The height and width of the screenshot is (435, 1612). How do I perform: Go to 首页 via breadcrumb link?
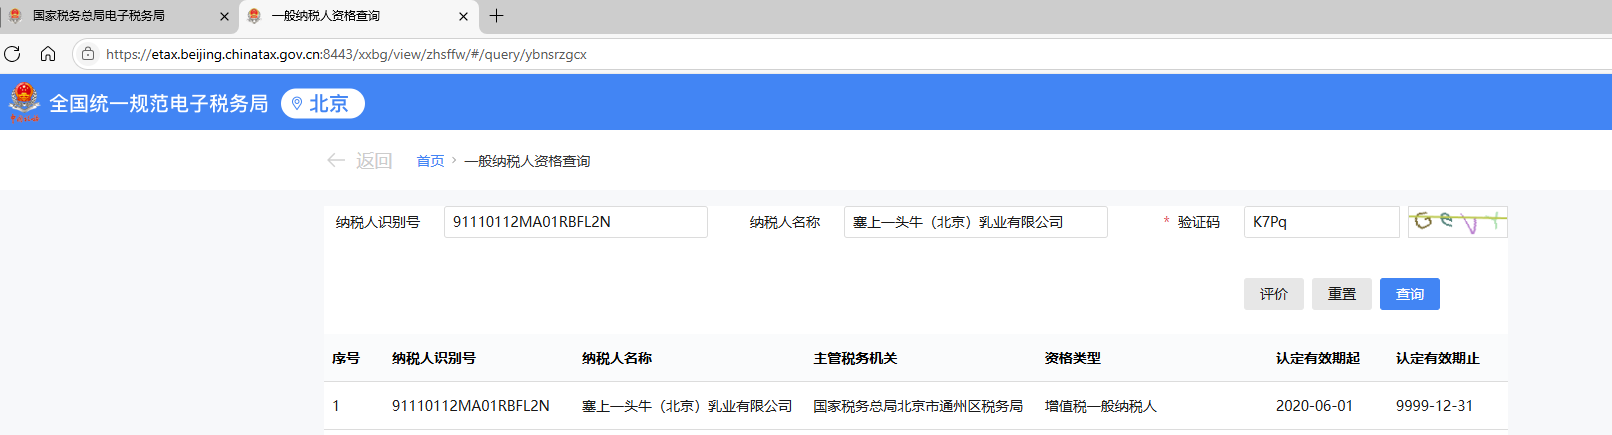[430, 161]
